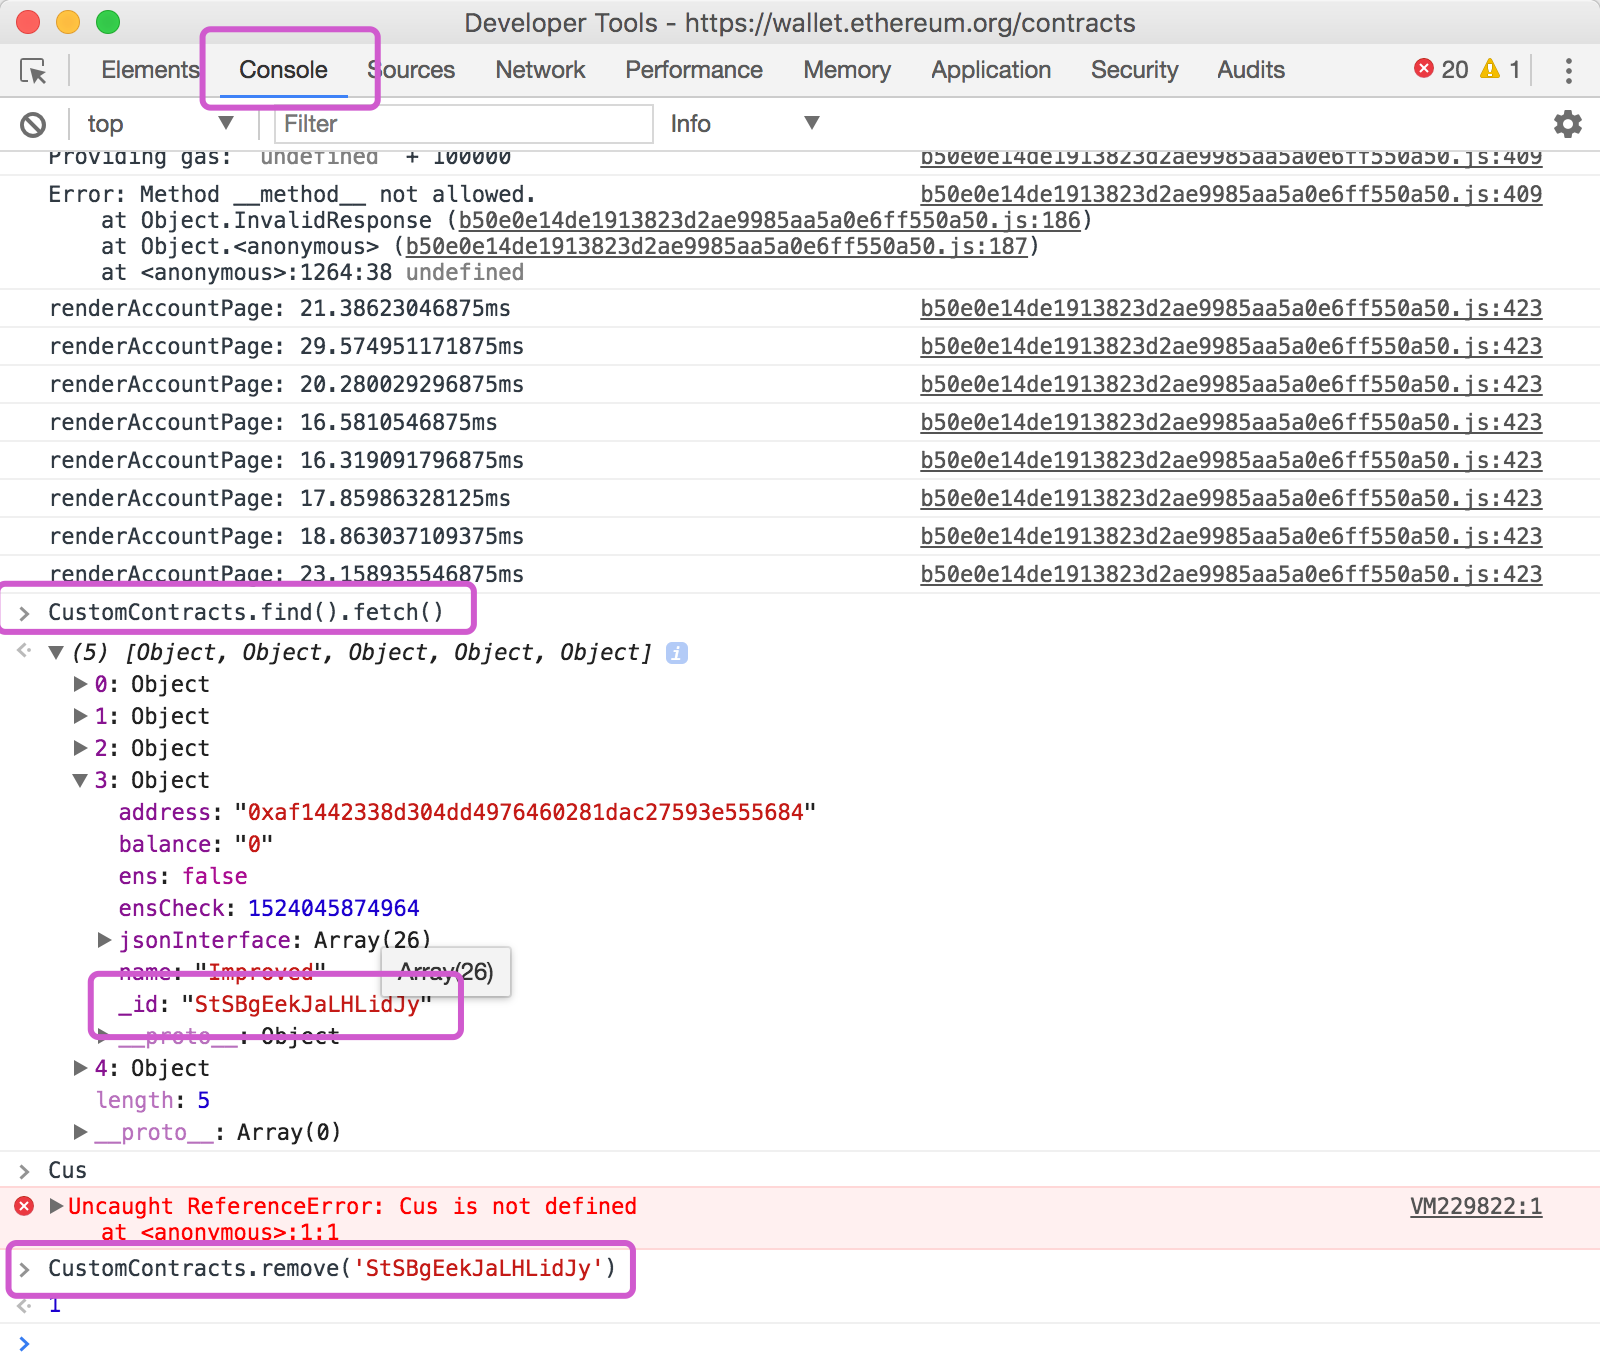Image resolution: width=1600 pixels, height=1370 pixels.
Task: Click the CustomContracts.remove command line
Action: tap(332, 1268)
